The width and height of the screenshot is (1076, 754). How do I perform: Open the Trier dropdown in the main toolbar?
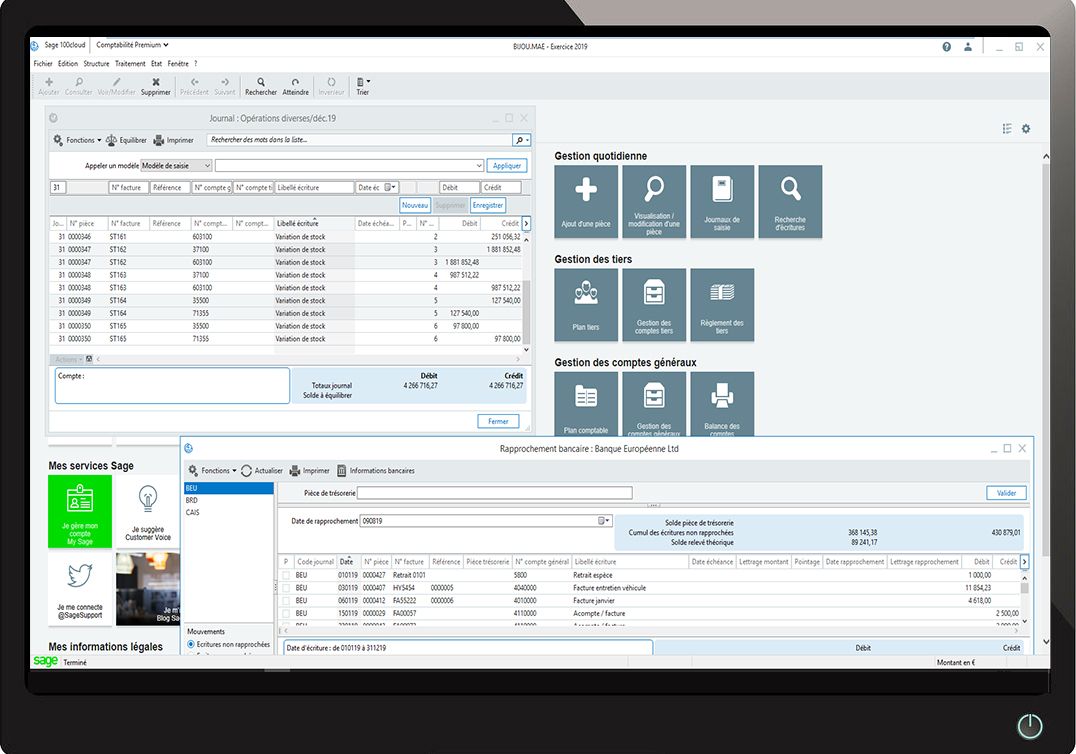pos(362,85)
